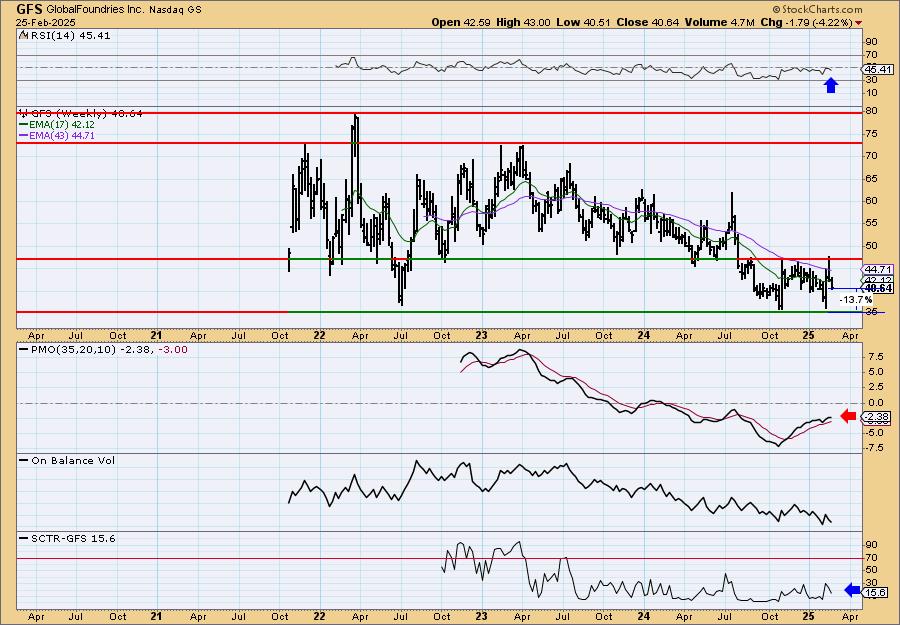The height and width of the screenshot is (625, 900).
Task: Click the Low 40.51 value
Action: coord(583,22)
